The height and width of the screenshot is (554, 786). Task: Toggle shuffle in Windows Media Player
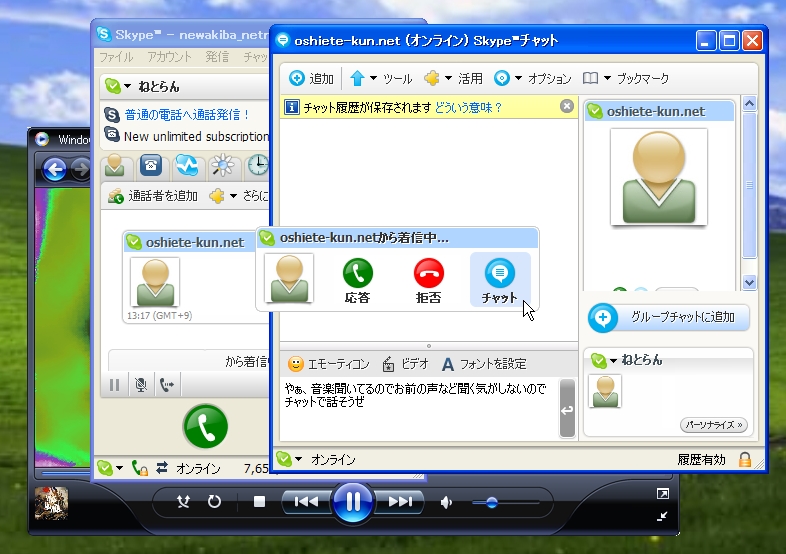[x=183, y=501]
